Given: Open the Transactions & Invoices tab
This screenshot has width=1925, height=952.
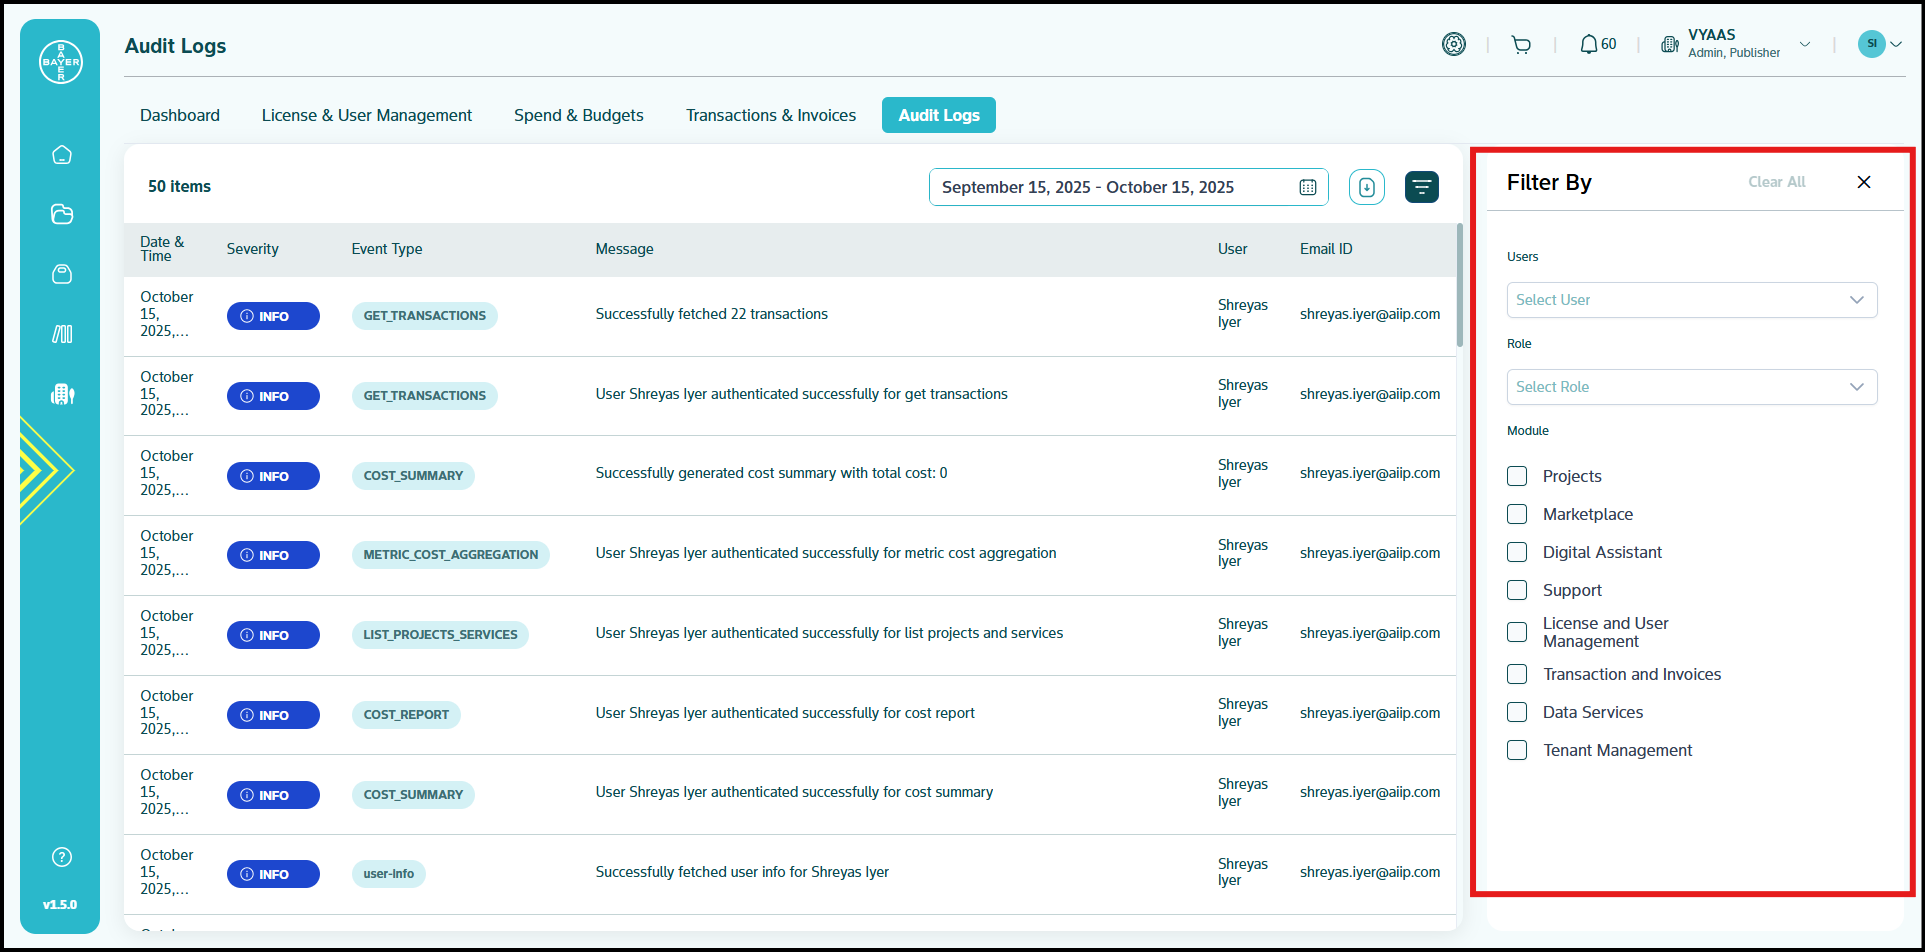Looking at the screenshot, I should click(770, 115).
